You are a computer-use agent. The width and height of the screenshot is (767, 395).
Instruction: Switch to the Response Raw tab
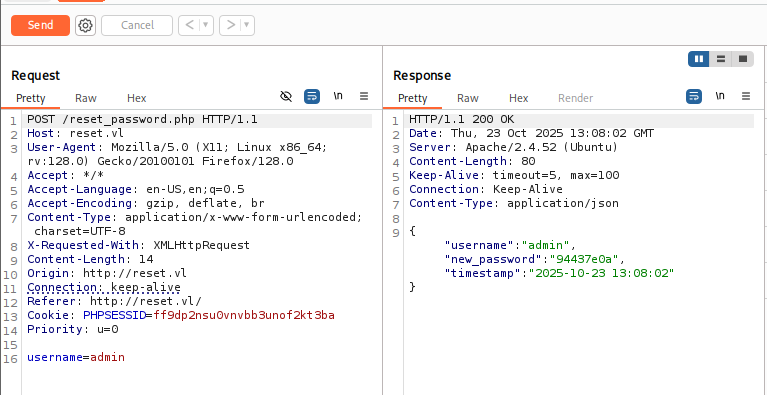pyautogui.click(x=468, y=98)
